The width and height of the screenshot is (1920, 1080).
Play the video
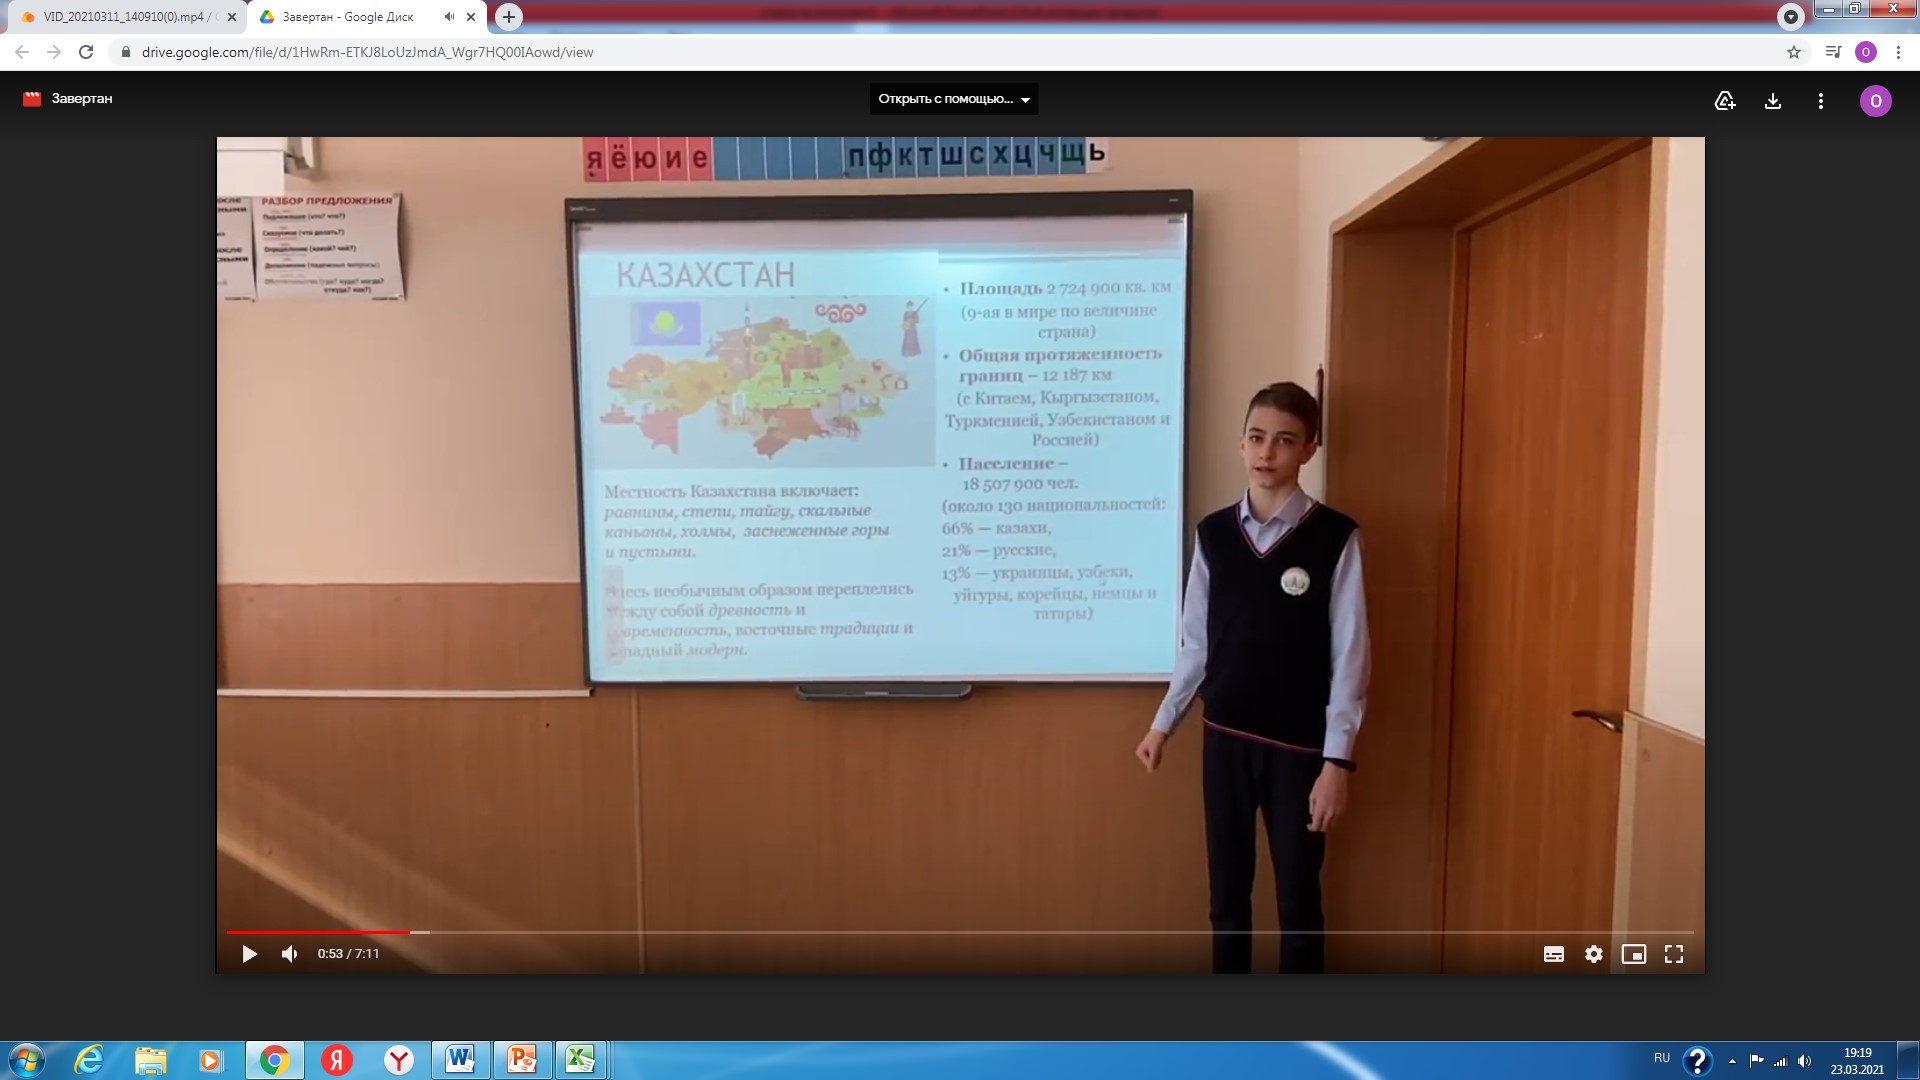click(x=249, y=954)
